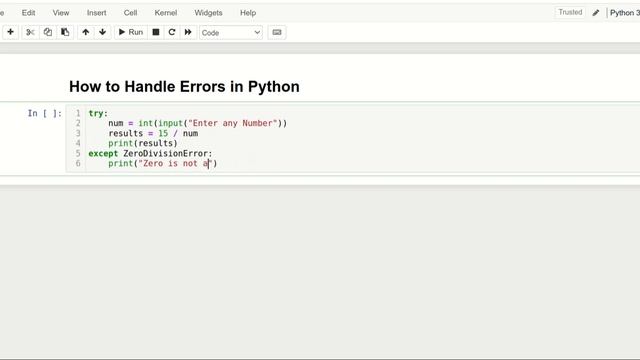Viewport: 640px width, 360px height.
Task: Click the pencil edit mode icon
Action: pos(596,13)
